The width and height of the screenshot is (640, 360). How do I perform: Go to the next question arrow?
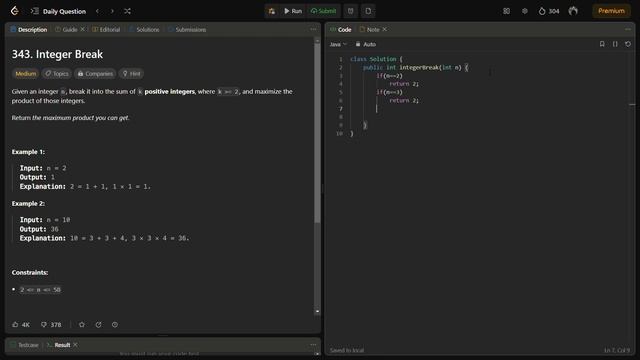pyautogui.click(x=112, y=11)
